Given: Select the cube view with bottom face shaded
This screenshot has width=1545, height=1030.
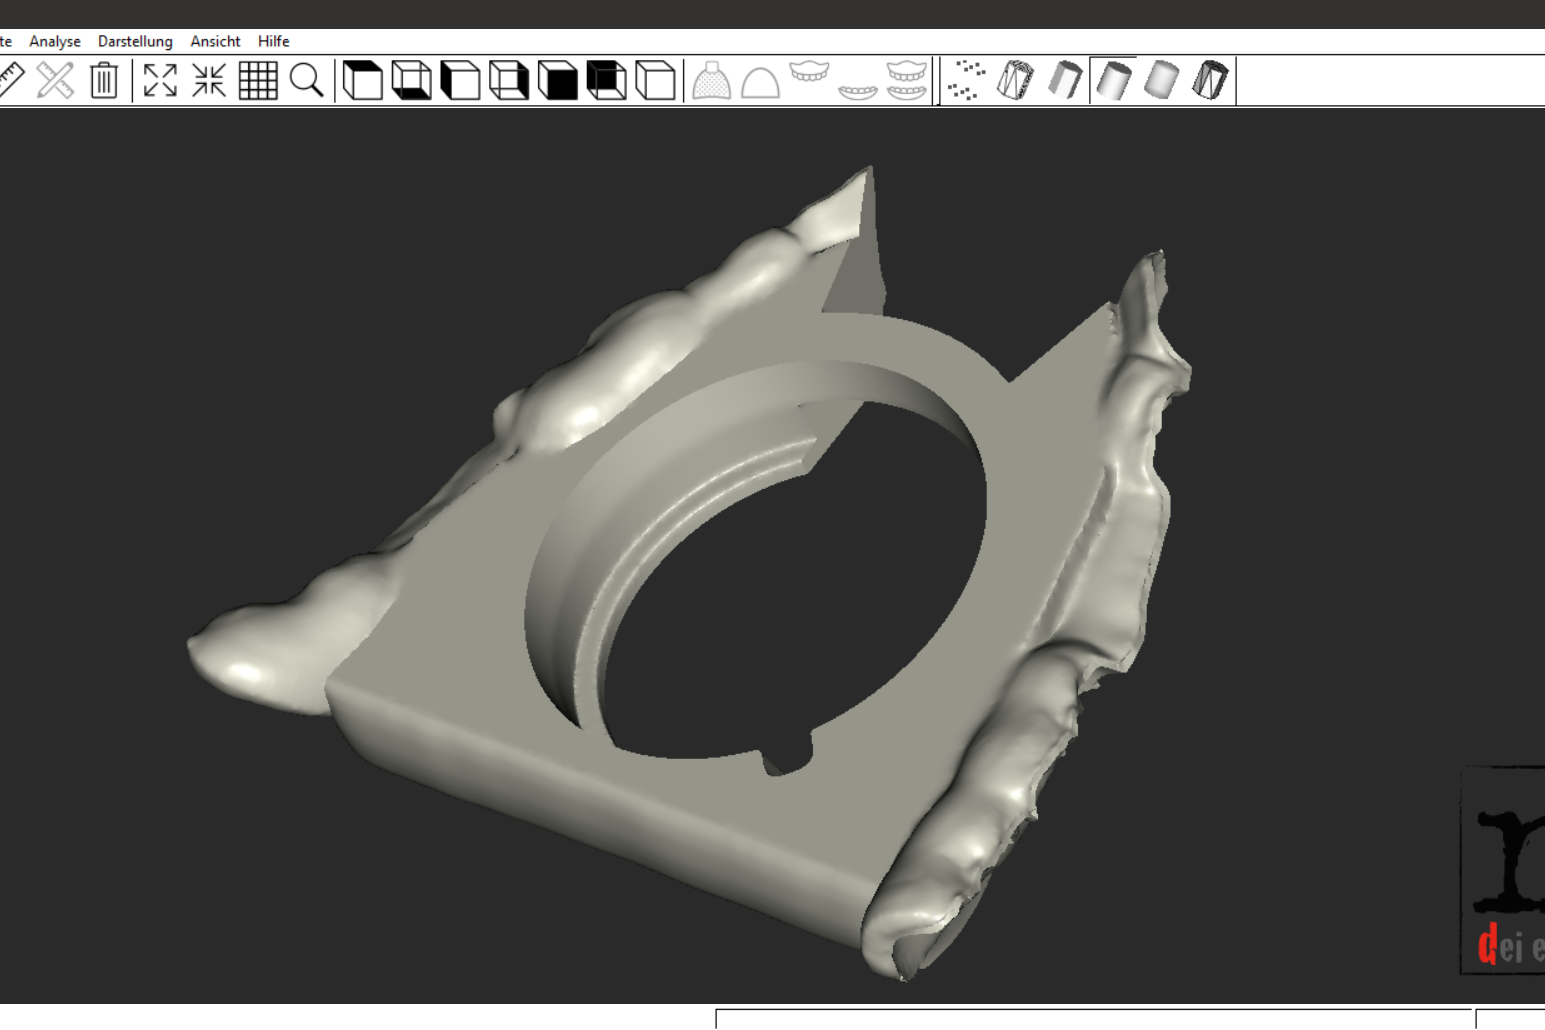Looking at the screenshot, I should tap(411, 80).
